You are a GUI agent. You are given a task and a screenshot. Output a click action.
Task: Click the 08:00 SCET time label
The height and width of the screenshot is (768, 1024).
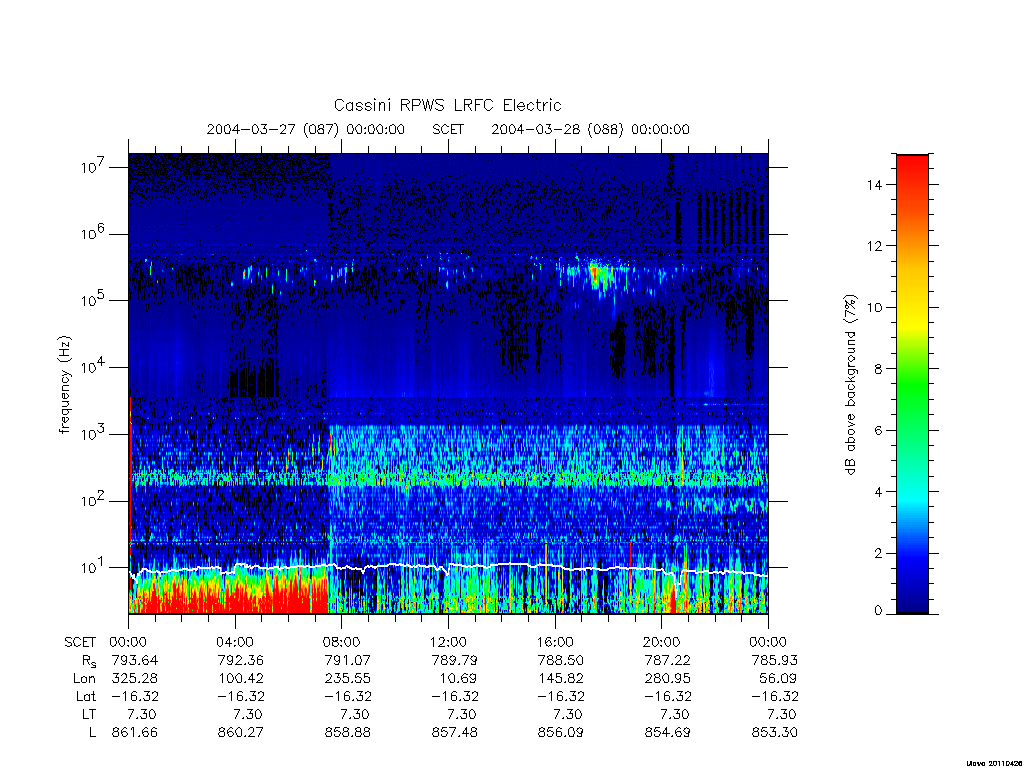coord(341,642)
